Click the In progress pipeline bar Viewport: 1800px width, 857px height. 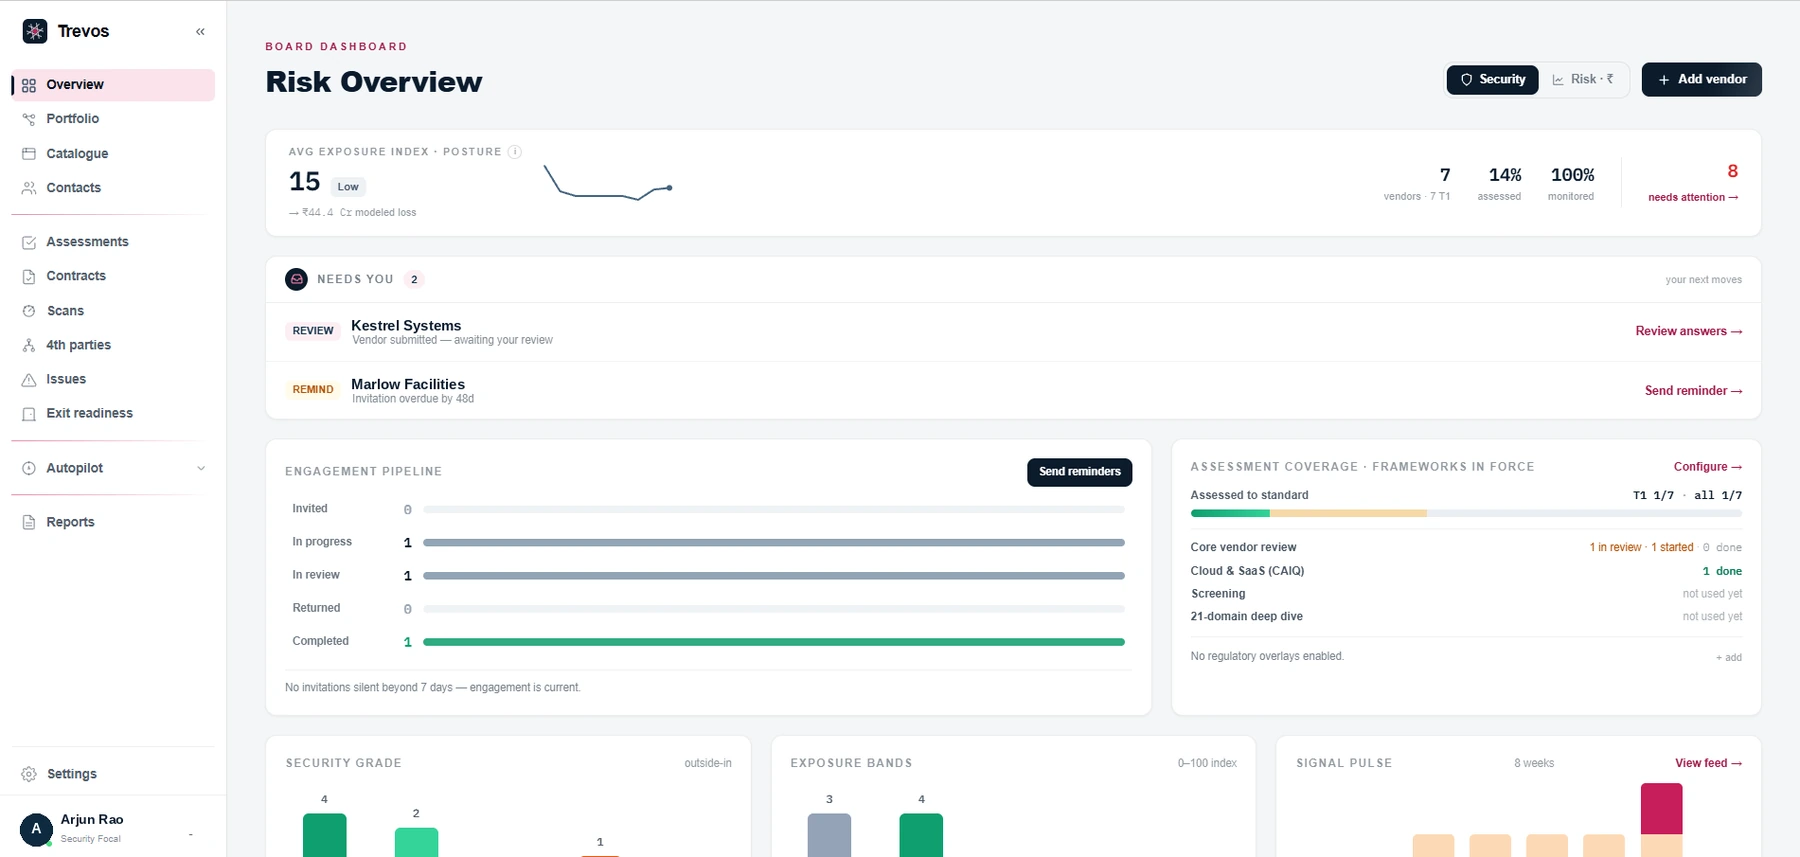774,543
